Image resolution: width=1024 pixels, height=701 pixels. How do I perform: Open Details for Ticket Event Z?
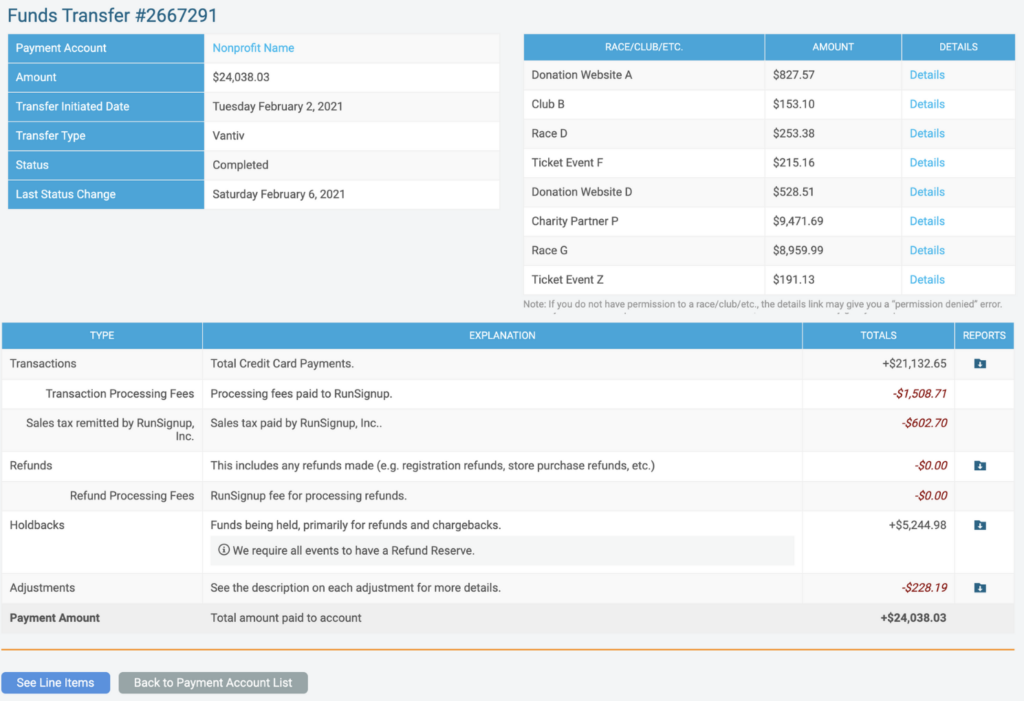point(926,280)
